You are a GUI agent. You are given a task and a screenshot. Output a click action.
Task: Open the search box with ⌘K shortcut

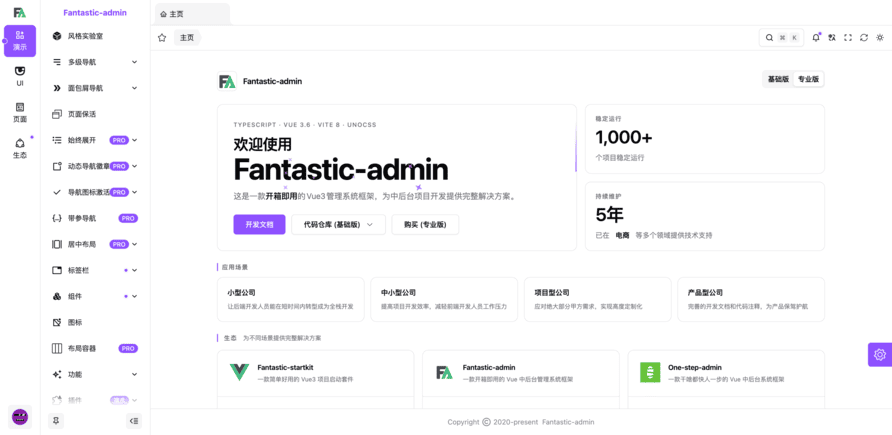point(781,37)
